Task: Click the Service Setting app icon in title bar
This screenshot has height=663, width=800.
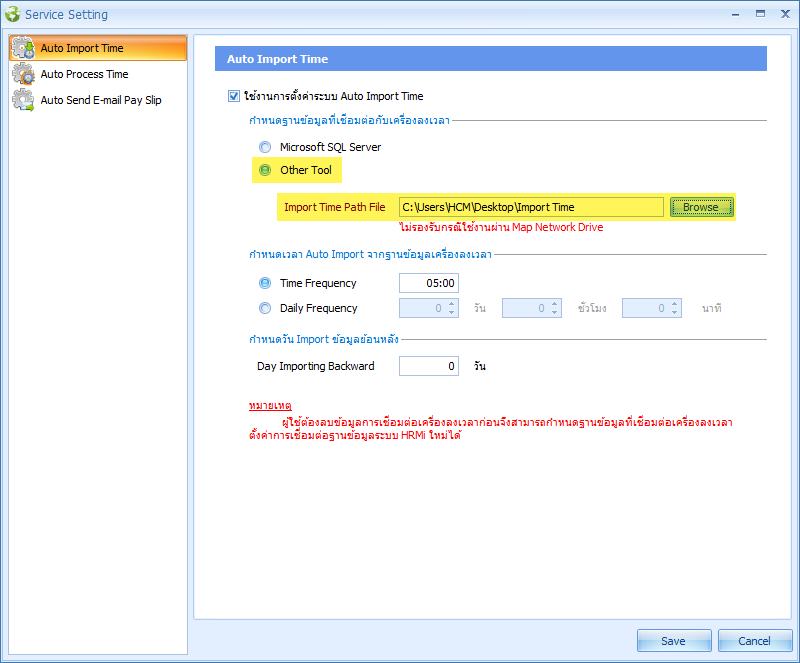Action: [x=12, y=14]
